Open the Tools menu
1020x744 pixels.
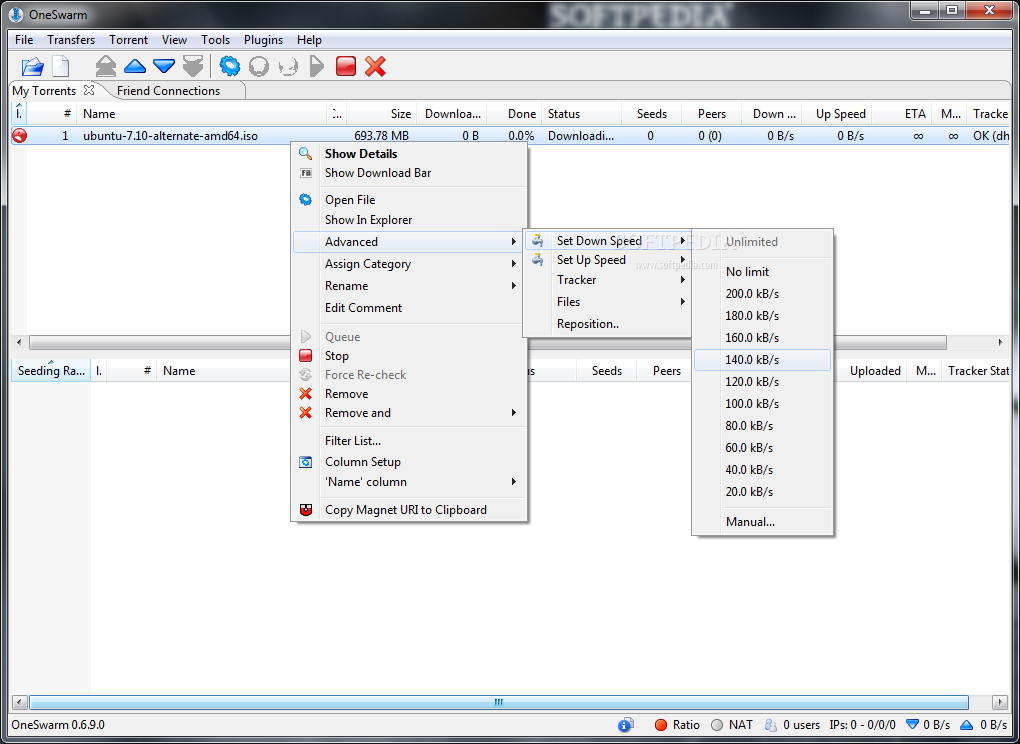pyautogui.click(x=215, y=40)
